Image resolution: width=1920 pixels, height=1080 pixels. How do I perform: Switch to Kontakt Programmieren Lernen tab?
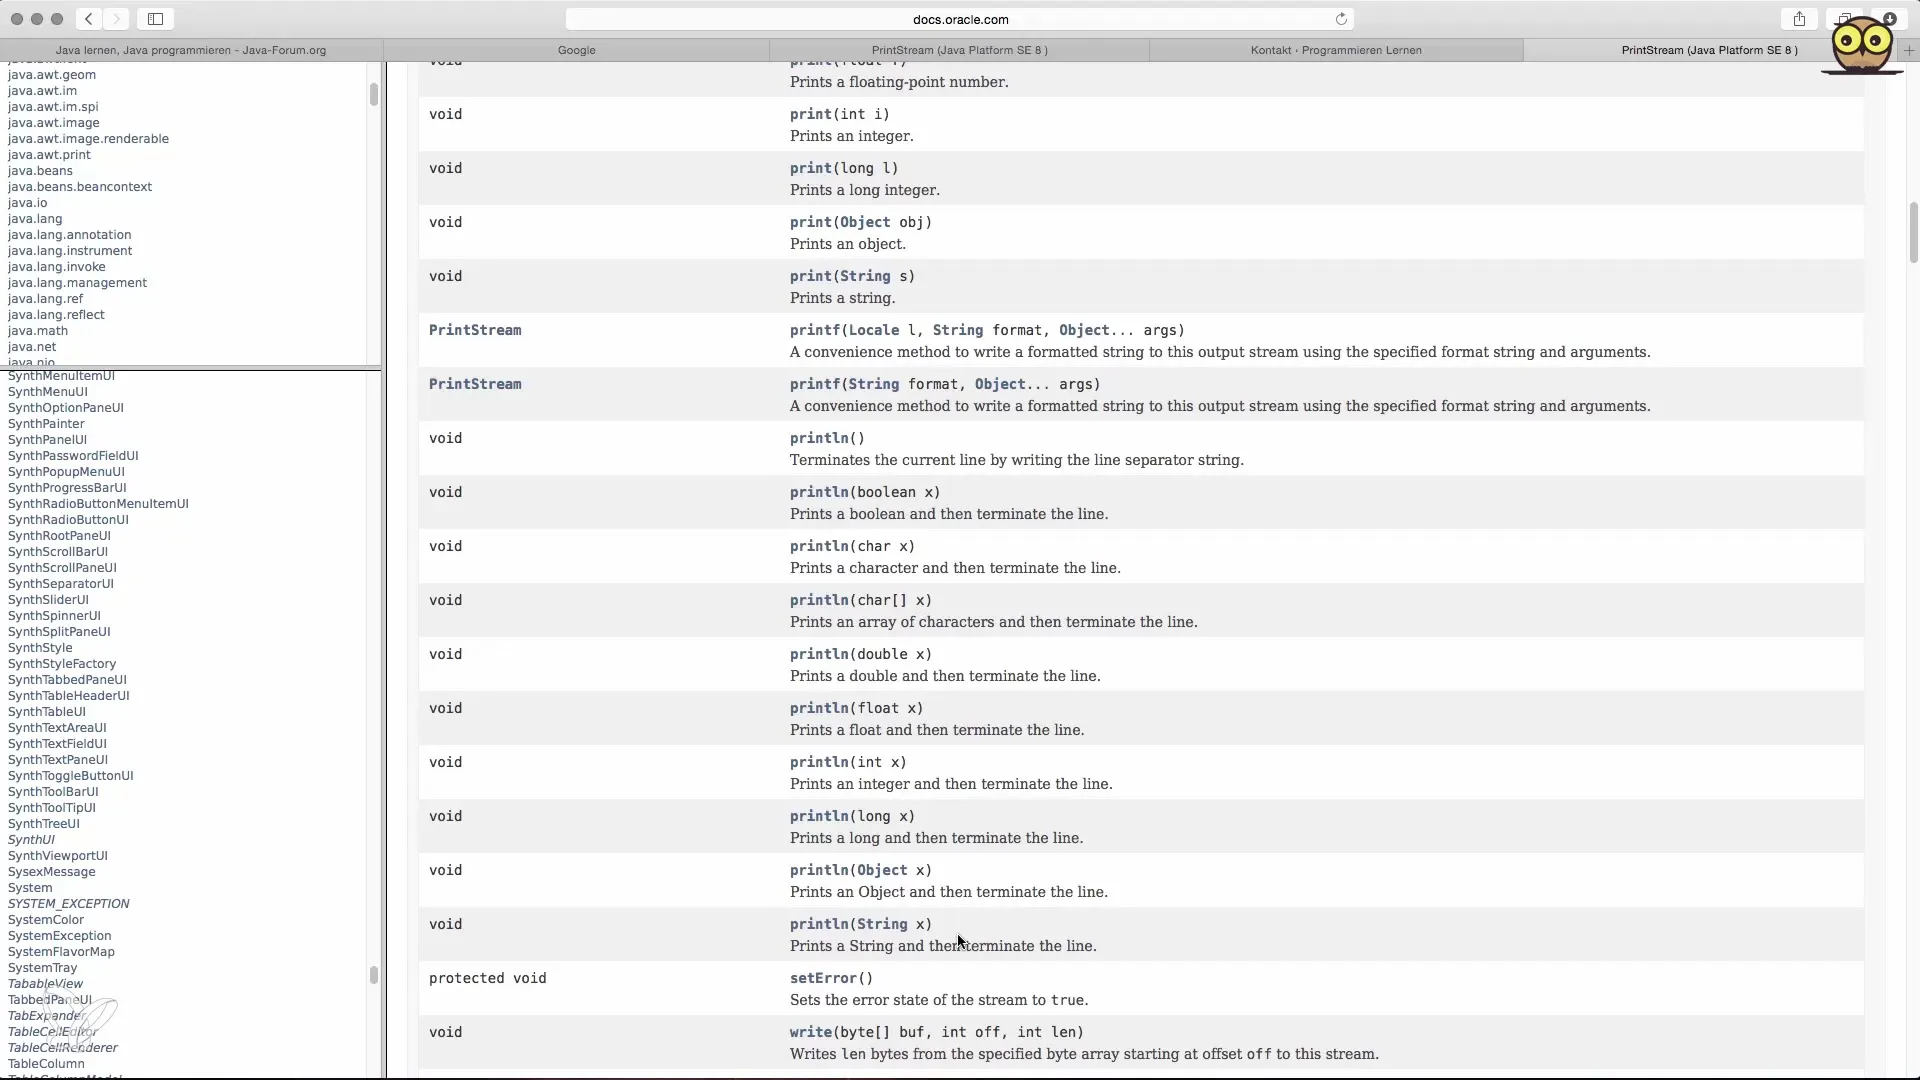(1335, 50)
